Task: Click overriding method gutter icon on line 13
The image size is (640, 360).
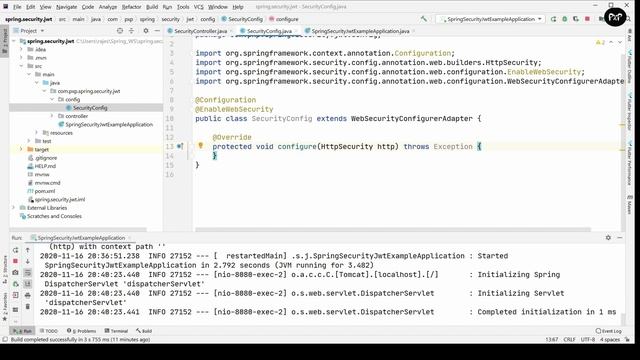Action: click(x=180, y=146)
